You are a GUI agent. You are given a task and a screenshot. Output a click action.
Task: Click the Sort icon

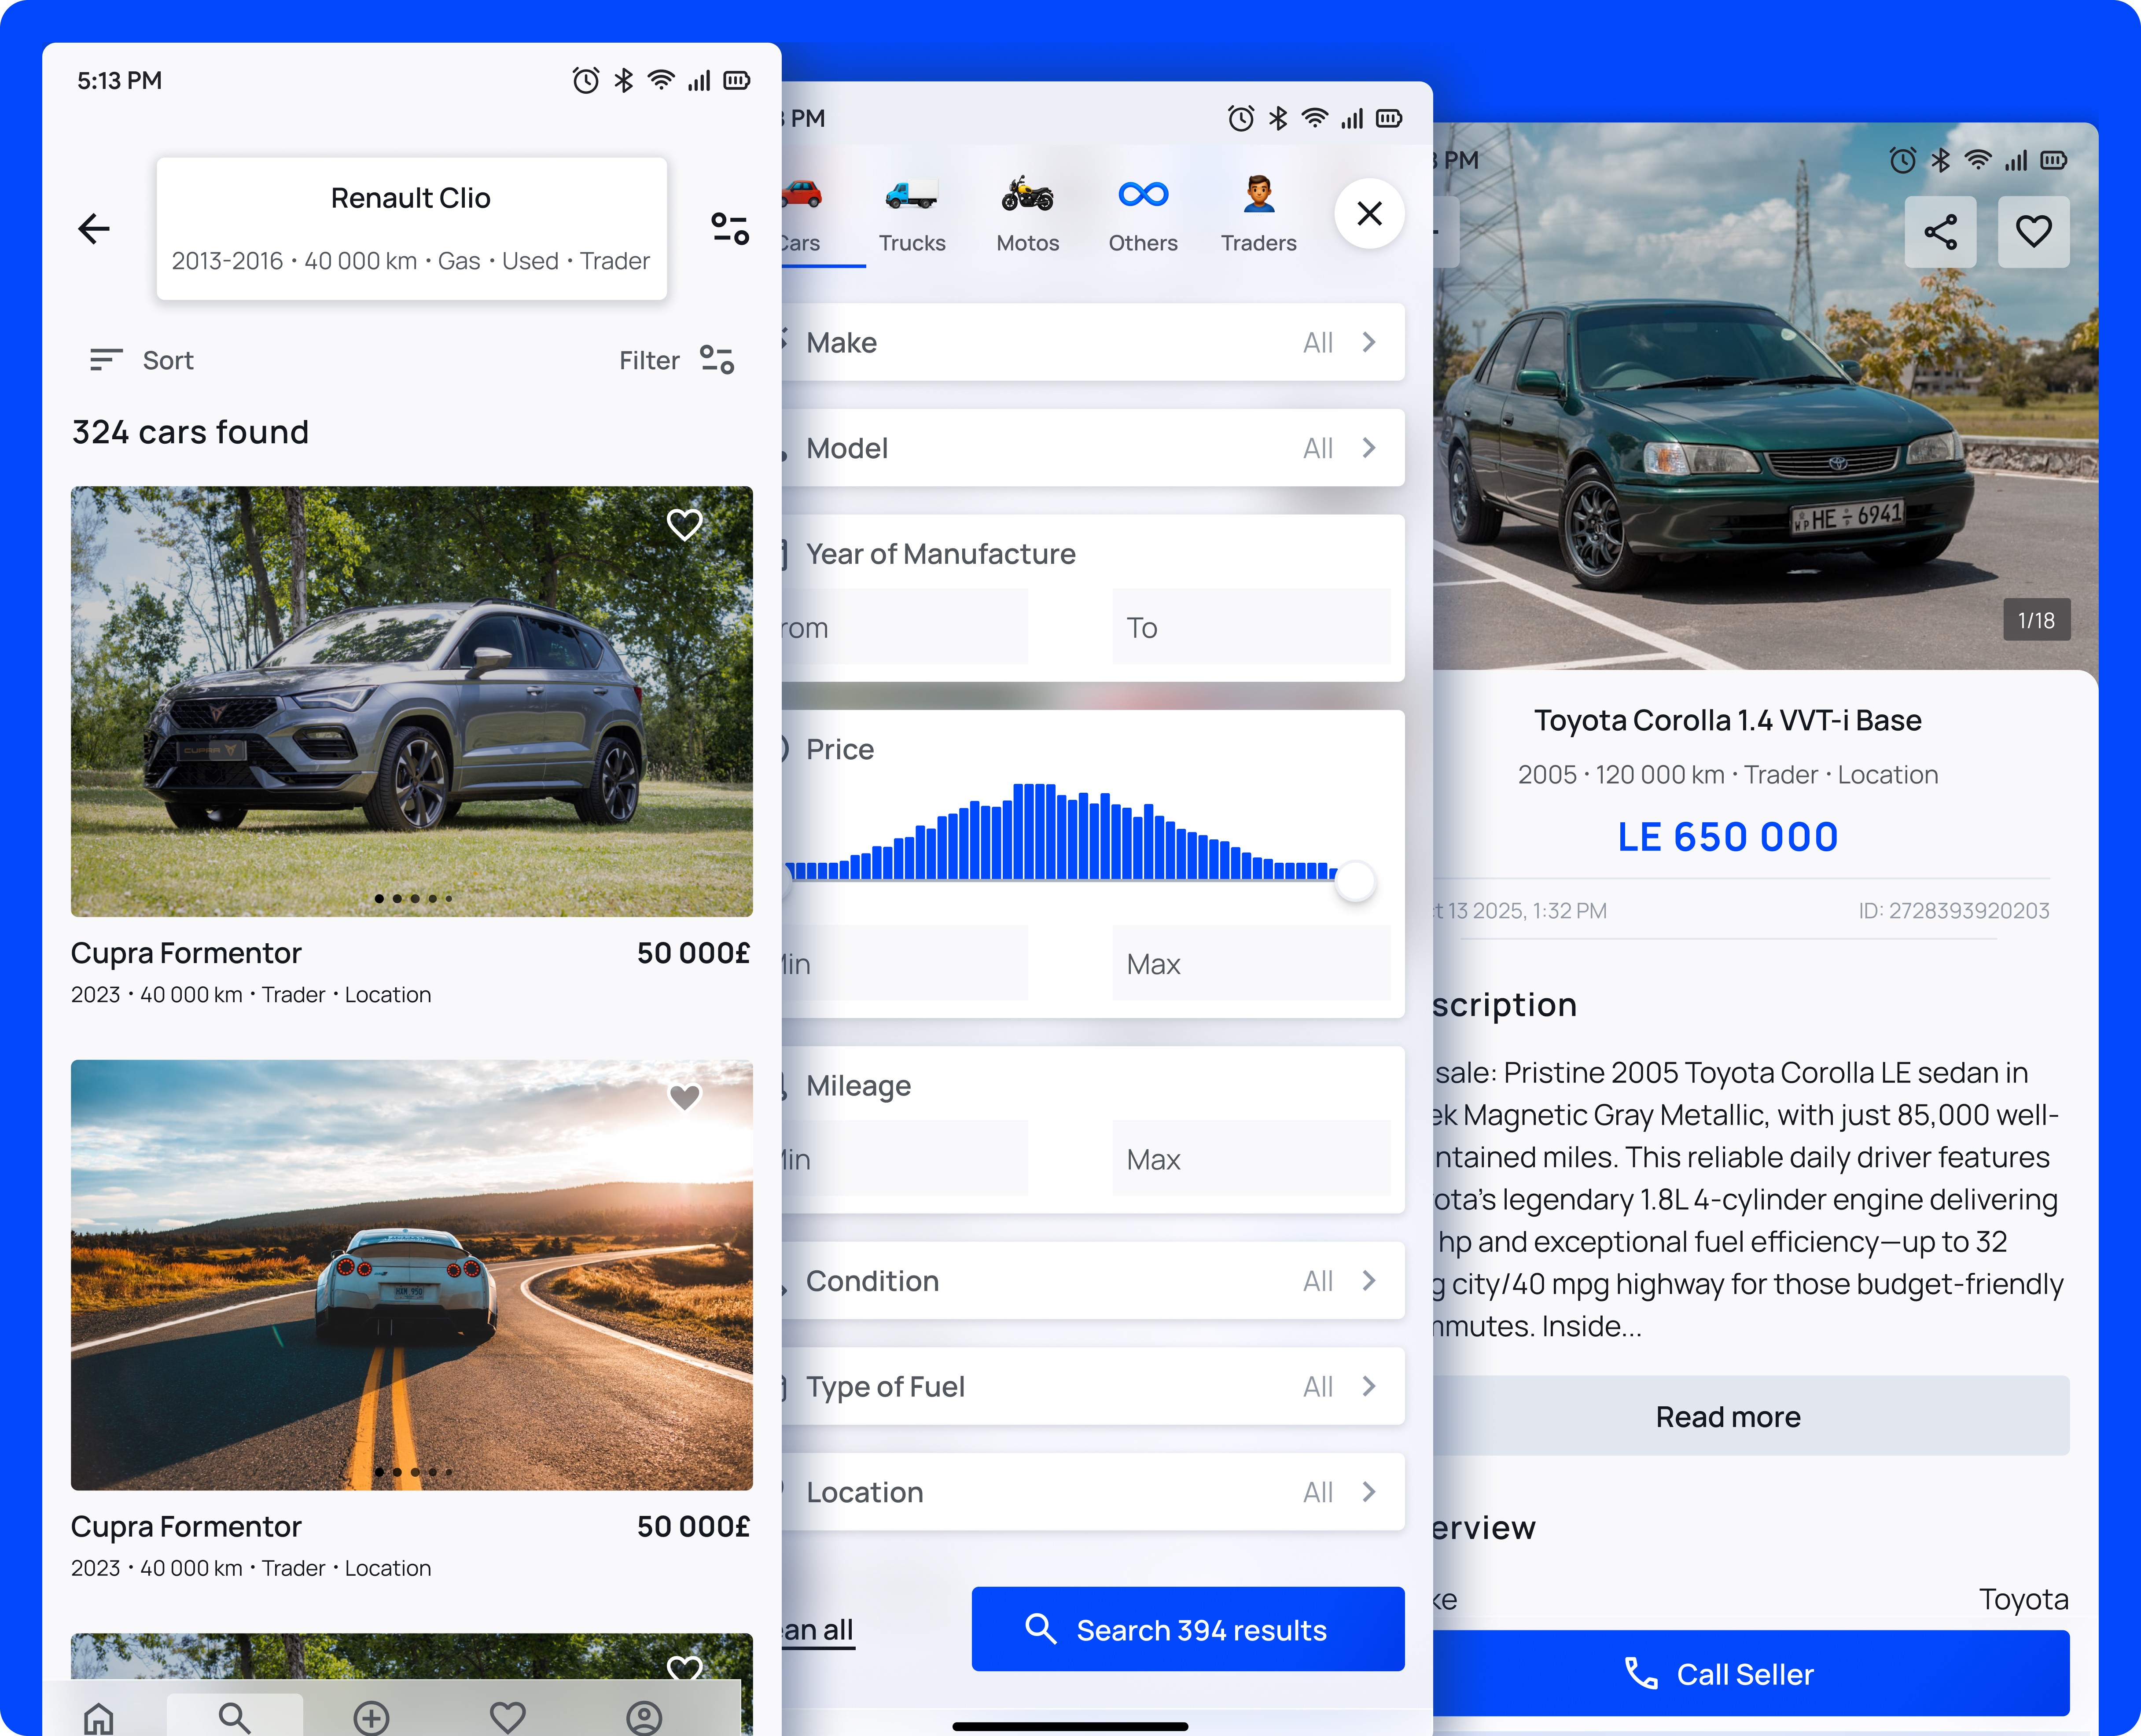pyautogui.click(x=106, y=360)
